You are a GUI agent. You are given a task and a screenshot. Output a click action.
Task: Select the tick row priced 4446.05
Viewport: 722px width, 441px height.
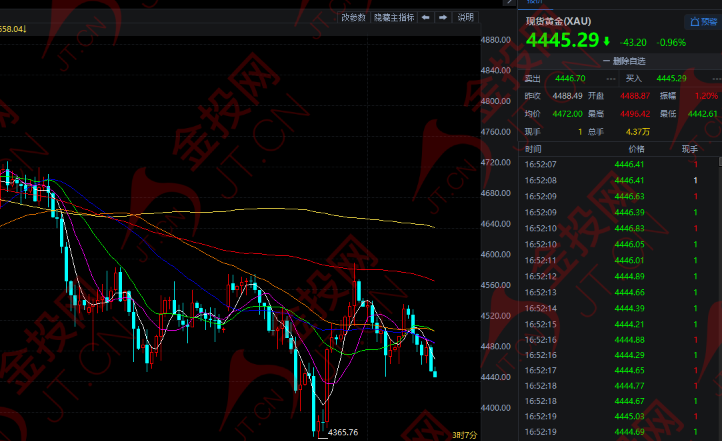tap(618, 244)
